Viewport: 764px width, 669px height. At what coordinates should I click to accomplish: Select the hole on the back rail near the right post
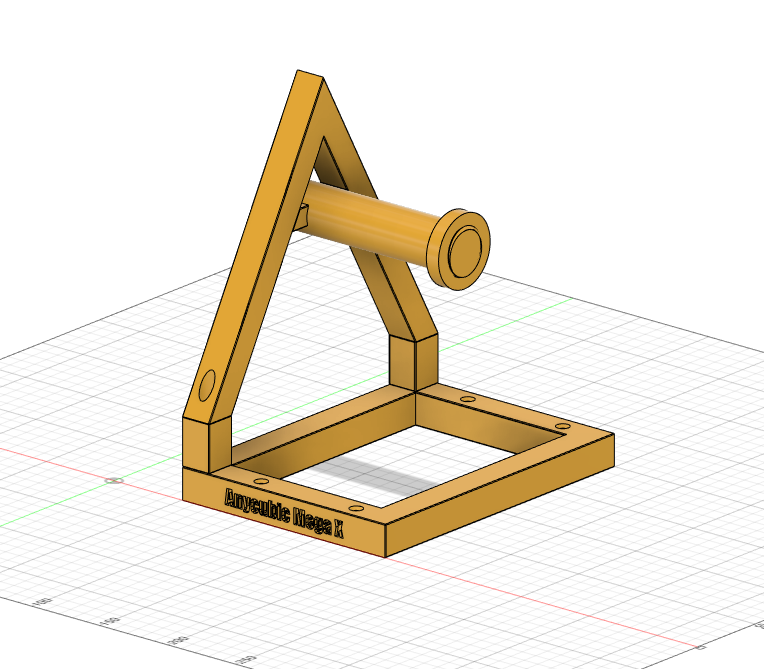point(468,399)
